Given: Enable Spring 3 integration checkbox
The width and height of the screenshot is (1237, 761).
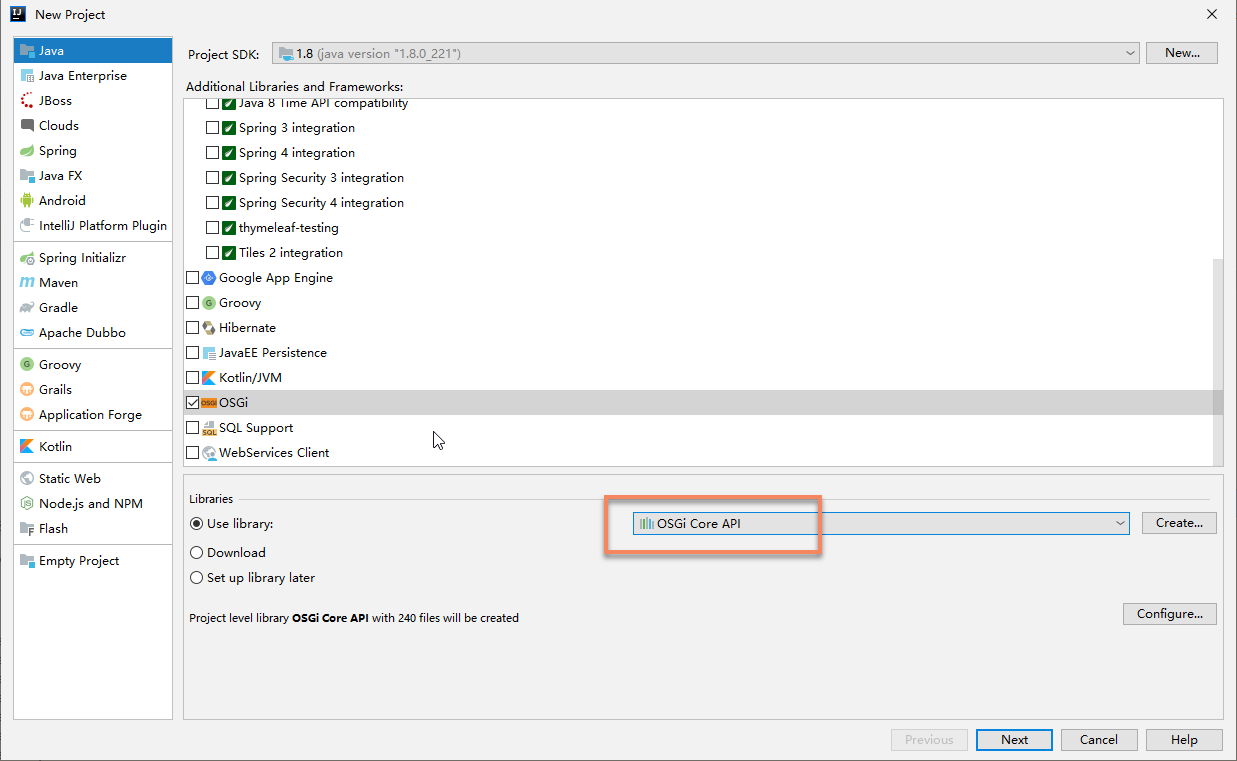Looking at the screenshot, I should 212,128.
